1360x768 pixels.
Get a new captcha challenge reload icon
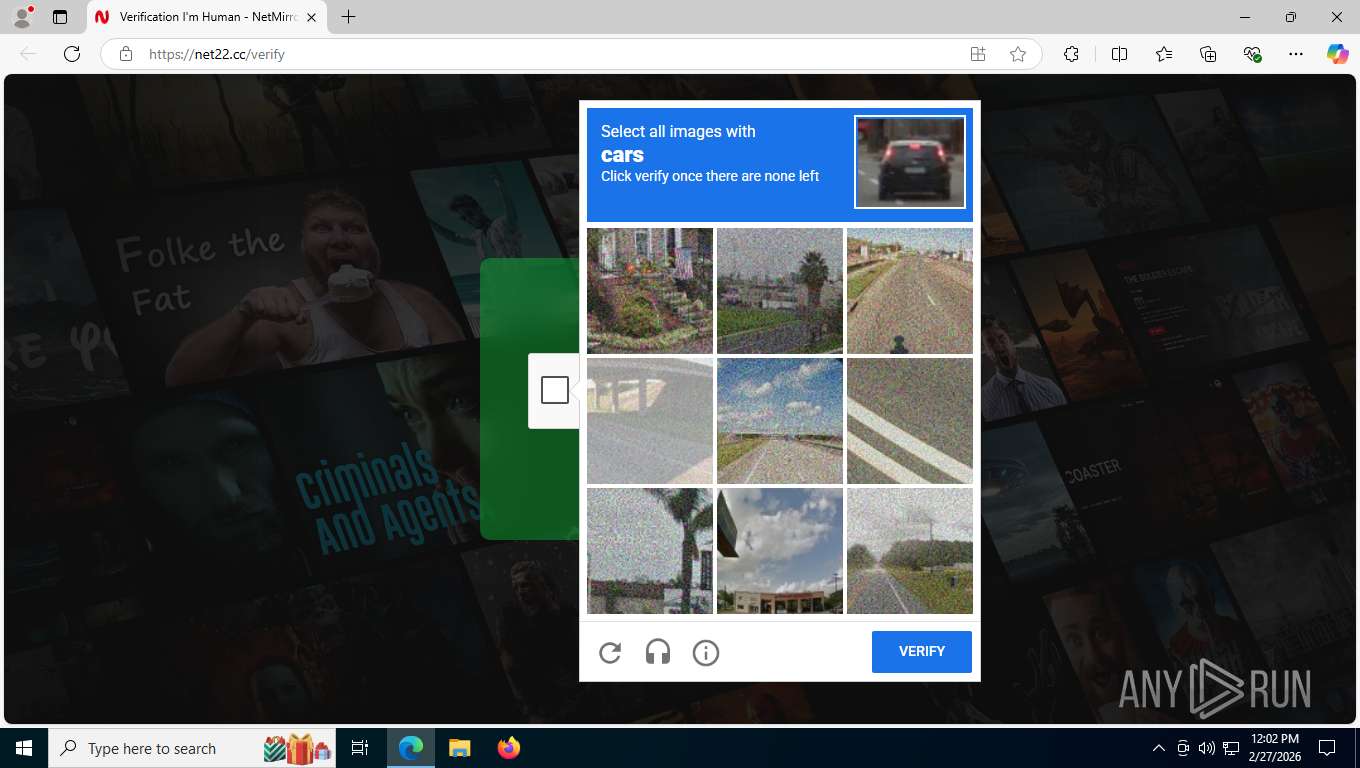tap(610, 653)
